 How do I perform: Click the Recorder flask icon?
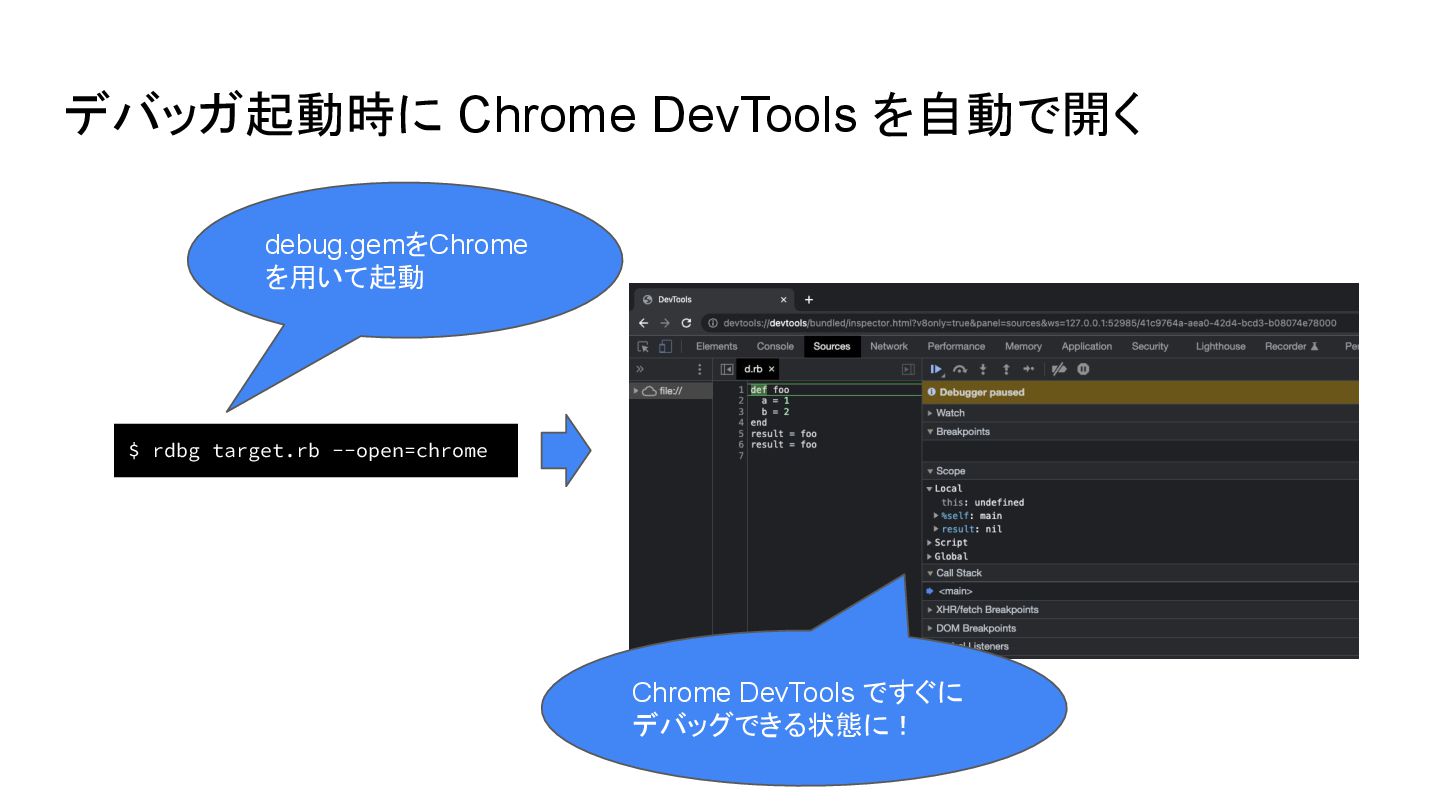[1314, 346]
